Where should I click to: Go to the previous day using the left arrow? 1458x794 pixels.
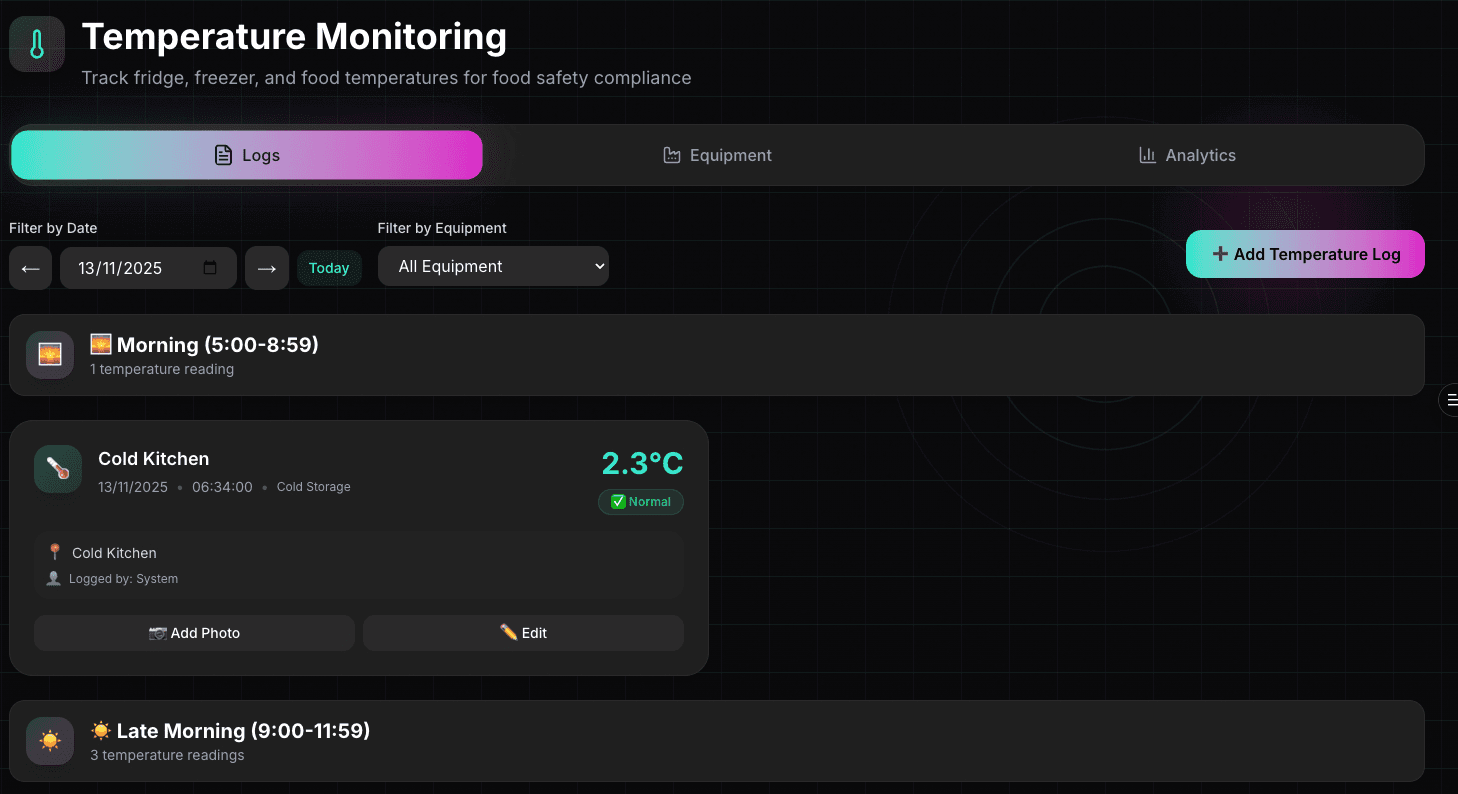coord(30,267)
